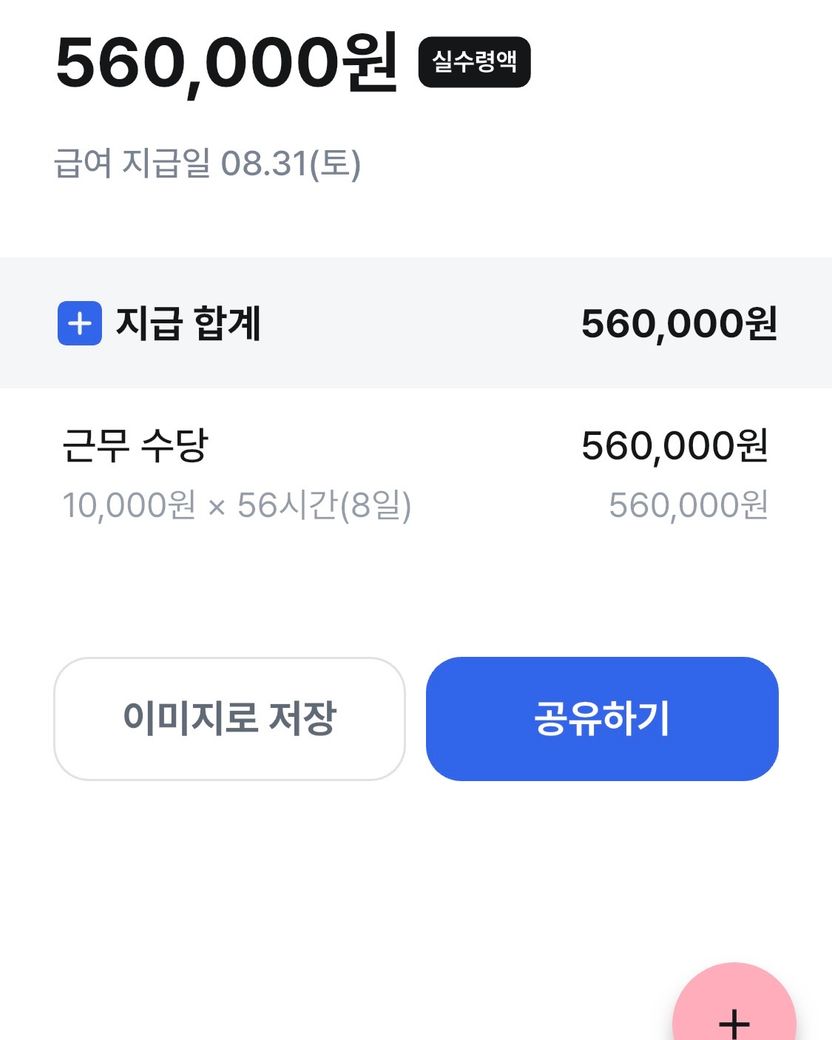This screenshot has width=832, height=1040.
Task: Click the bold 근무 수당 560,000원 amount
Action: [675, 446]
